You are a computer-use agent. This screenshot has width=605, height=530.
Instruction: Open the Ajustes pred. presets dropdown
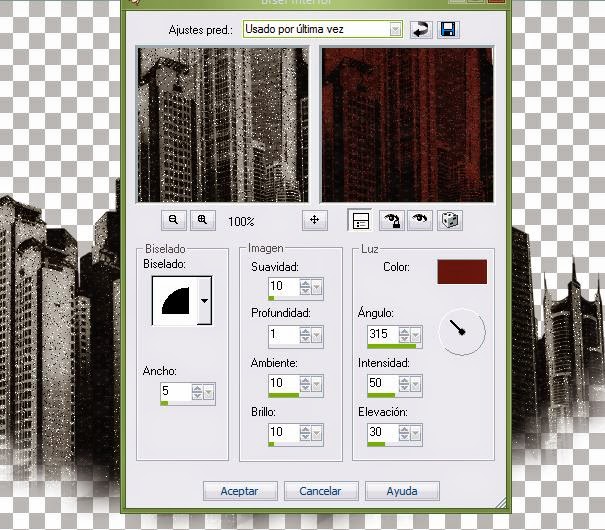(x=395, y=29)
